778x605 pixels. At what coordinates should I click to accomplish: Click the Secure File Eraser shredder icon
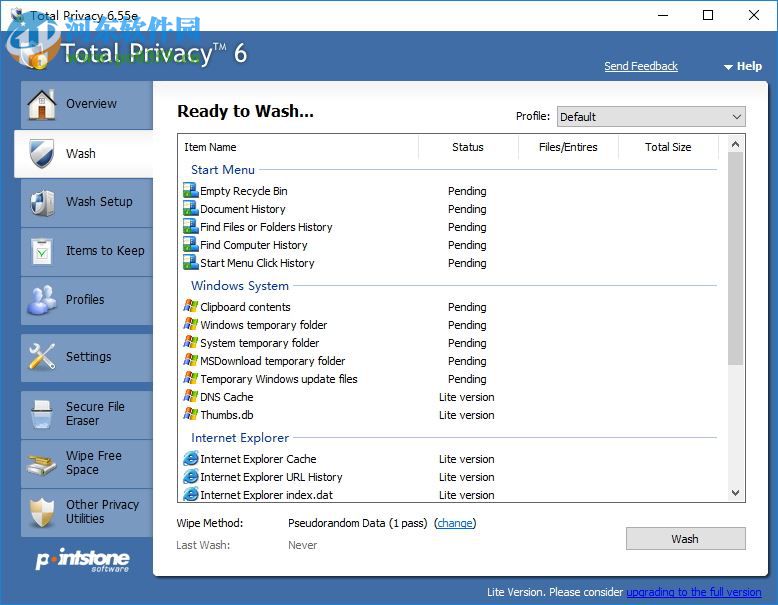click(42, 413)
